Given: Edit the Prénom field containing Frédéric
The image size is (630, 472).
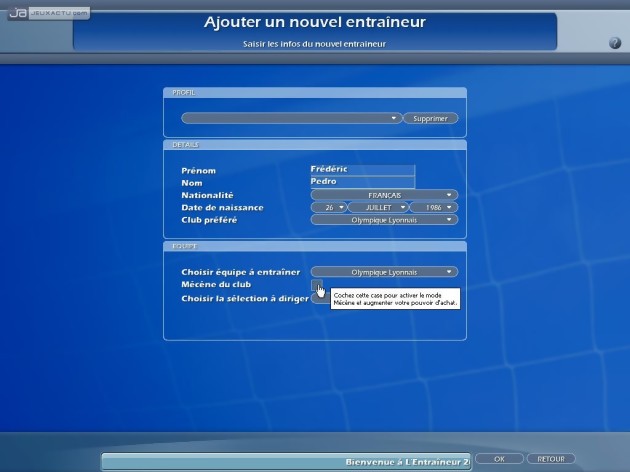Looking at the screenshot, I should tap(362, 169).
